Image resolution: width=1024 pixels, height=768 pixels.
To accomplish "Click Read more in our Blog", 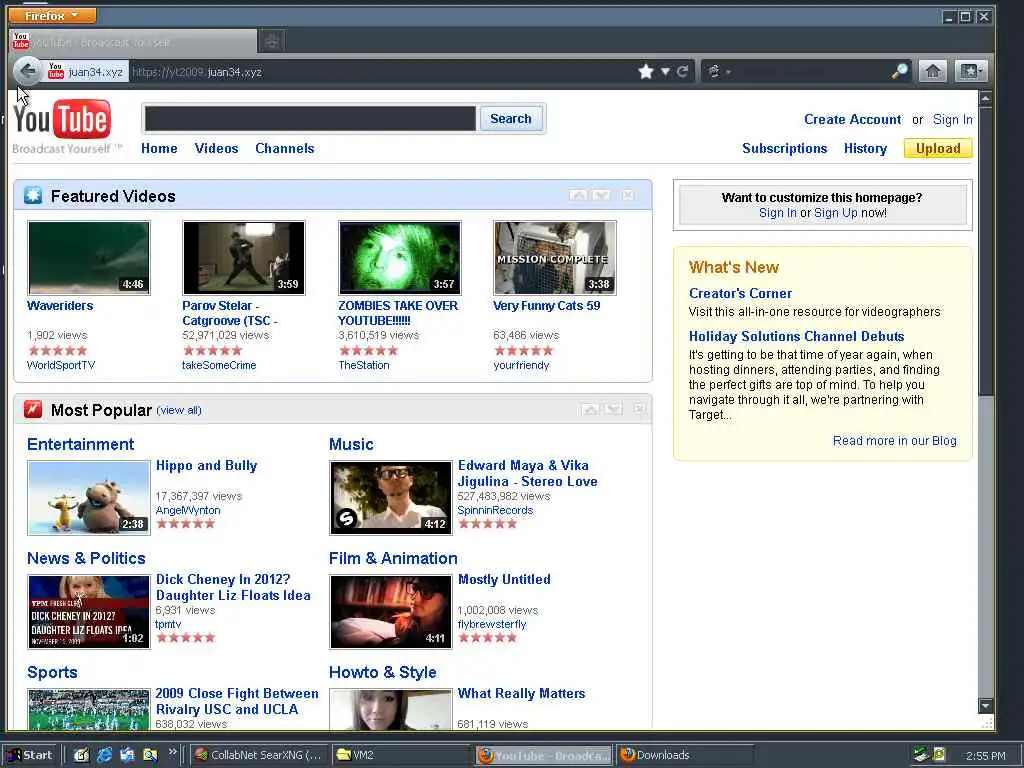I will coord(894,441).
